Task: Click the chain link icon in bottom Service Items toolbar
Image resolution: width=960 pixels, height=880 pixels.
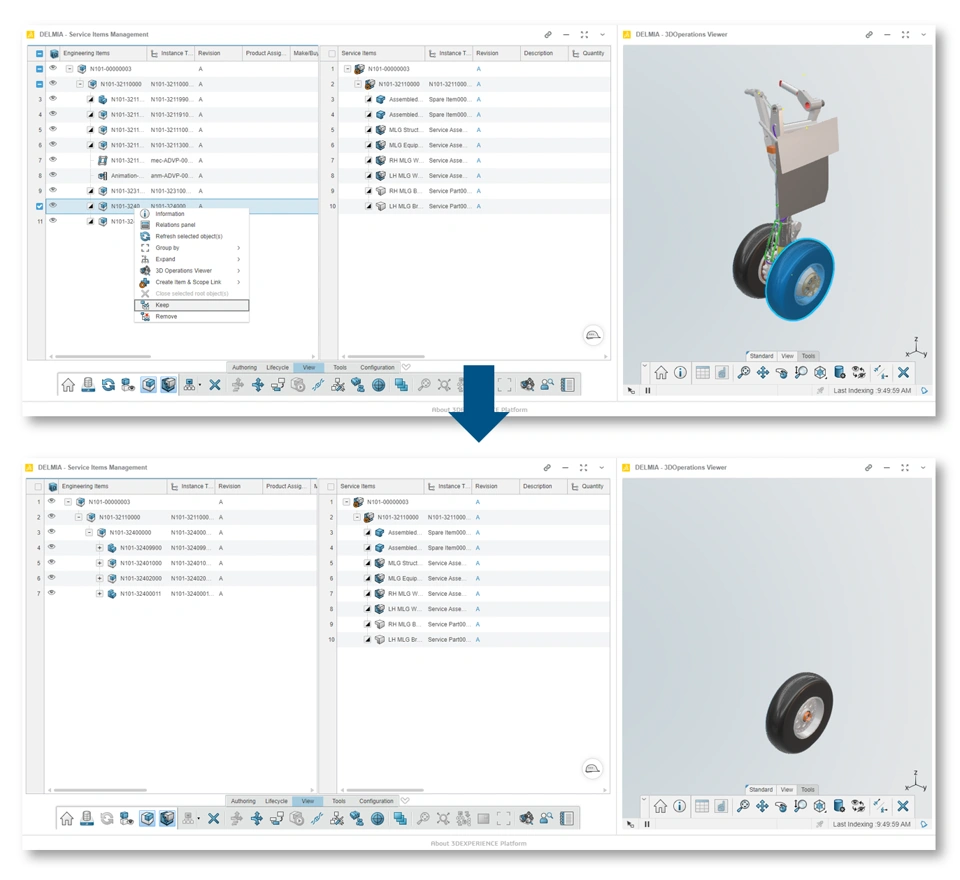Action: pyautogui.click(x=317, y=818)
